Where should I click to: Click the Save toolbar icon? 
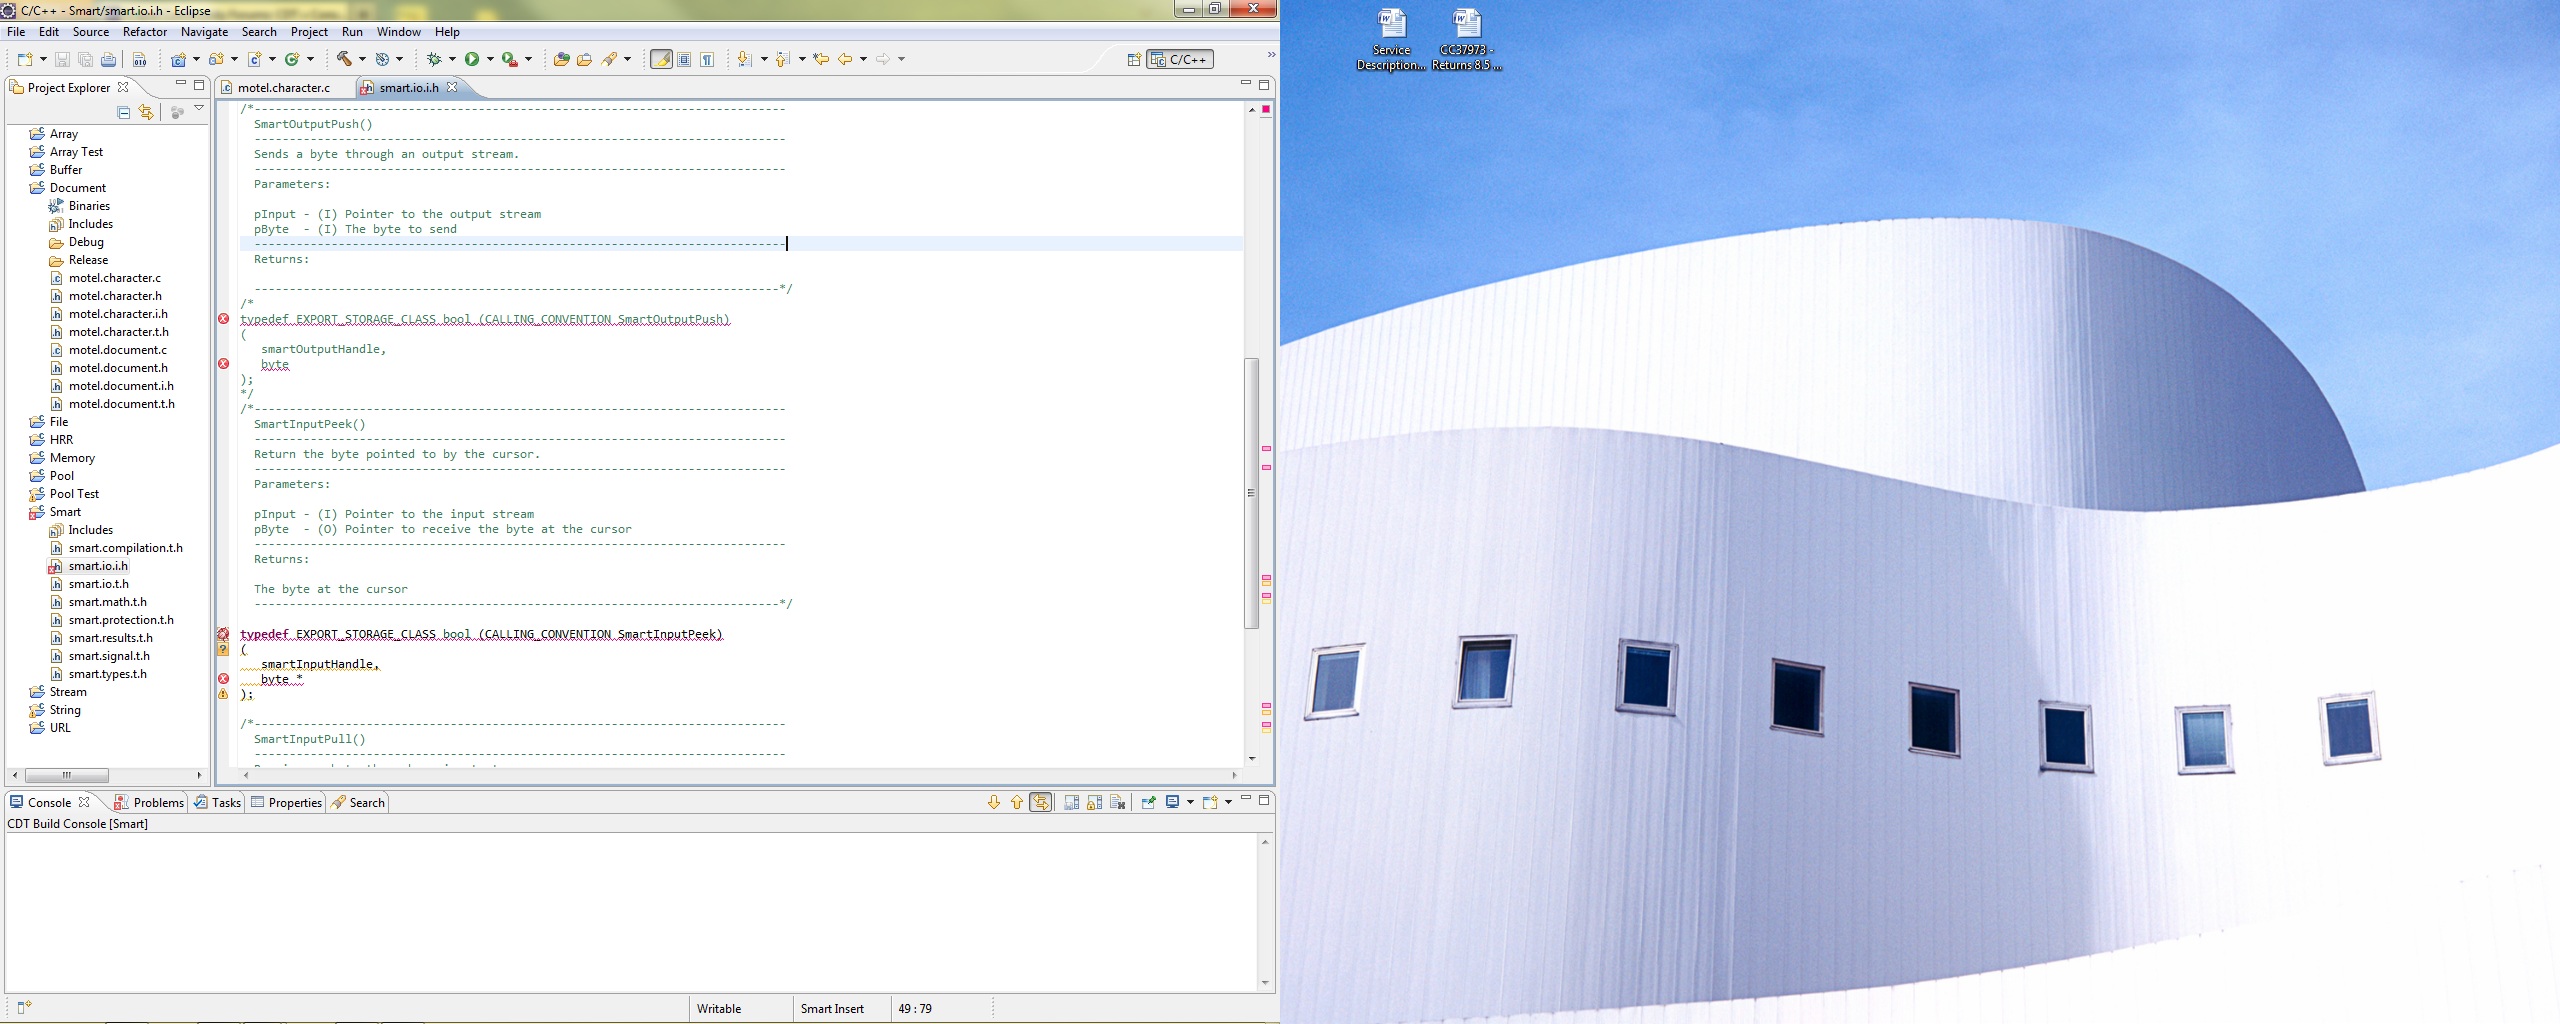pos(62,59)
